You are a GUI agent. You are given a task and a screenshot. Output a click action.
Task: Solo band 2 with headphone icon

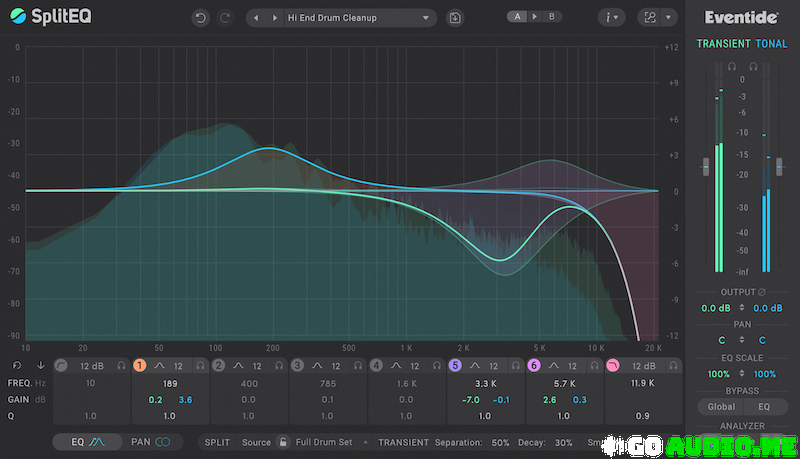[x=279, y=366]
